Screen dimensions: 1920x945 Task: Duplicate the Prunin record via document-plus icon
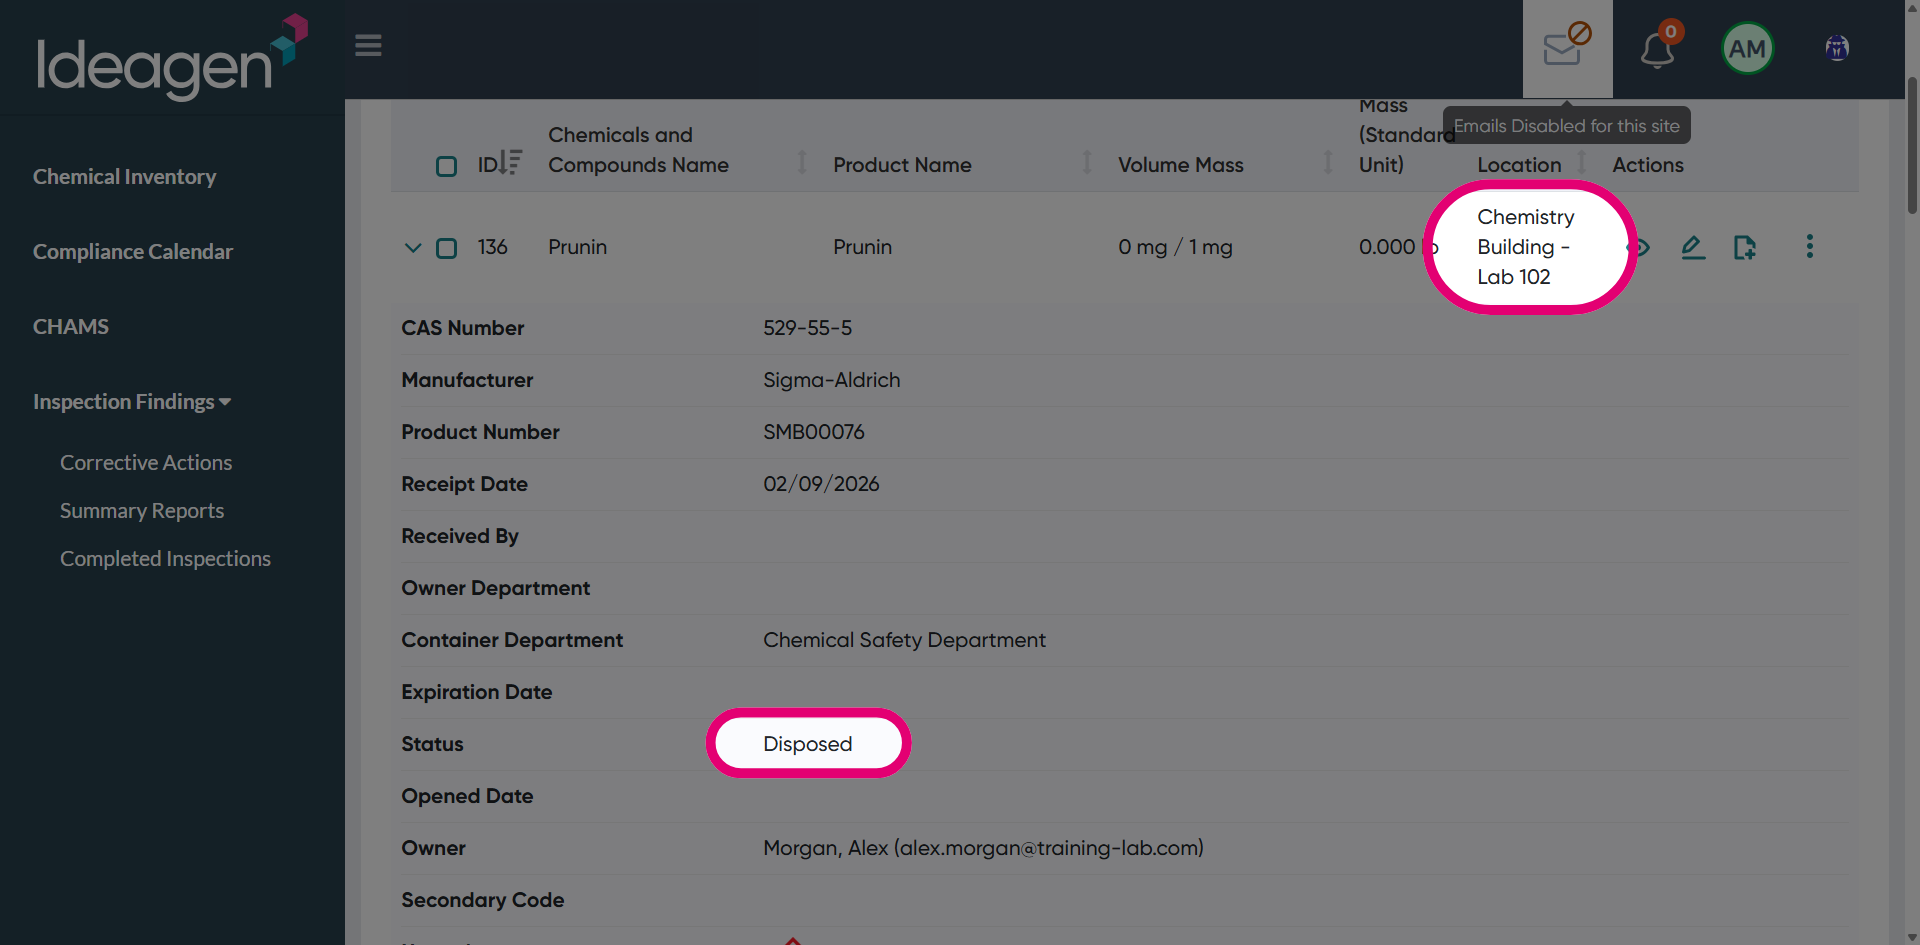point(1744,247)
